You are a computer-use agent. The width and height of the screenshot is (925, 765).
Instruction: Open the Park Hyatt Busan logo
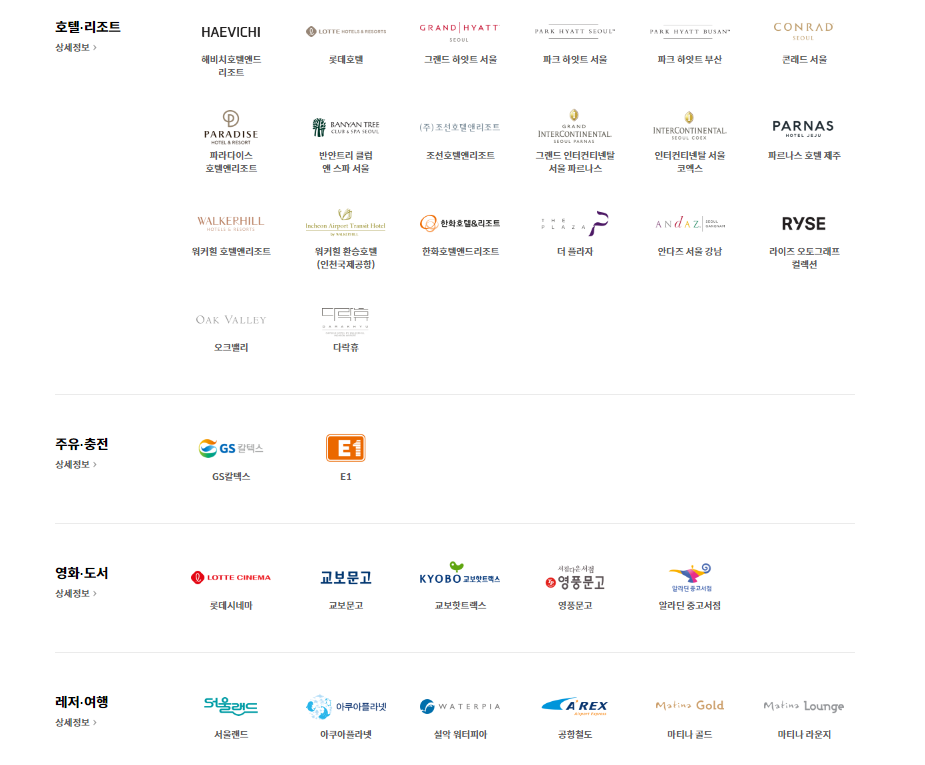[690, 32]
